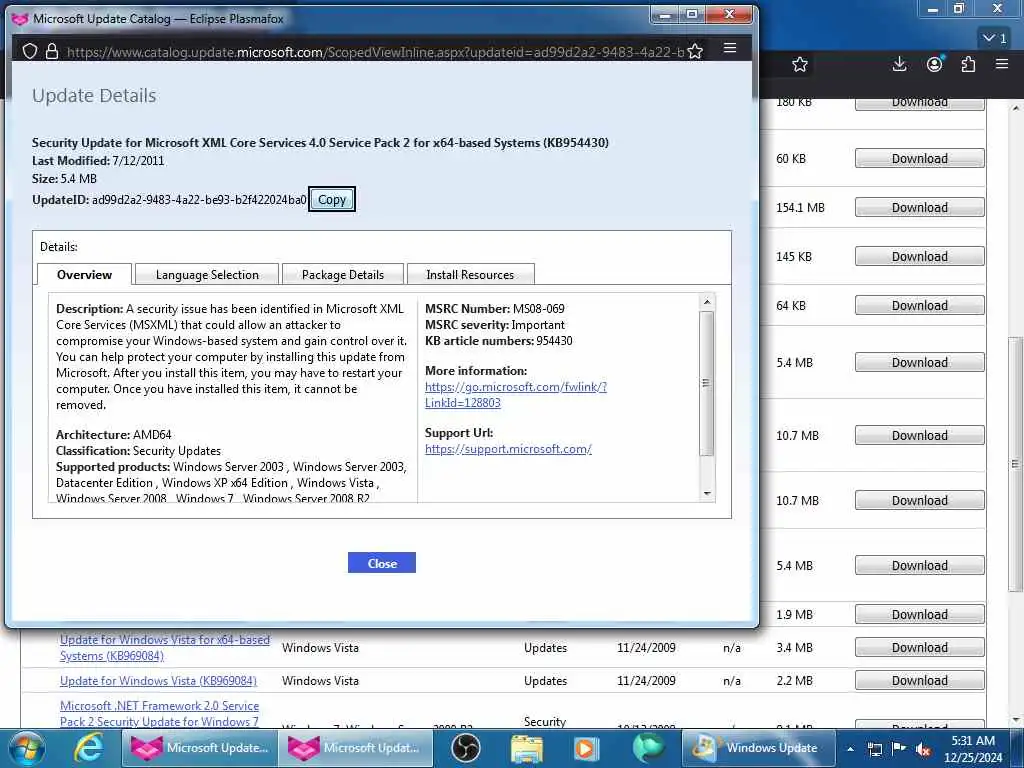Click the Architecture AMD64 text
The height and width of the screenshot is (768, 1024).
[x=114, y=434]
